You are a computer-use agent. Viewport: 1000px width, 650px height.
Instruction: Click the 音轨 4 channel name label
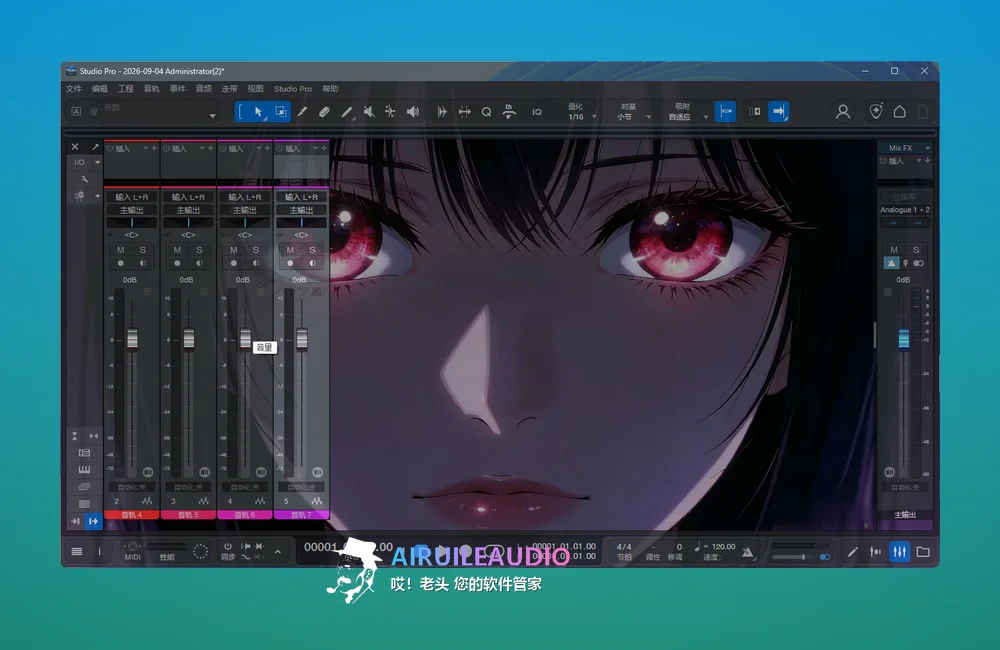[x=132, y=515]
